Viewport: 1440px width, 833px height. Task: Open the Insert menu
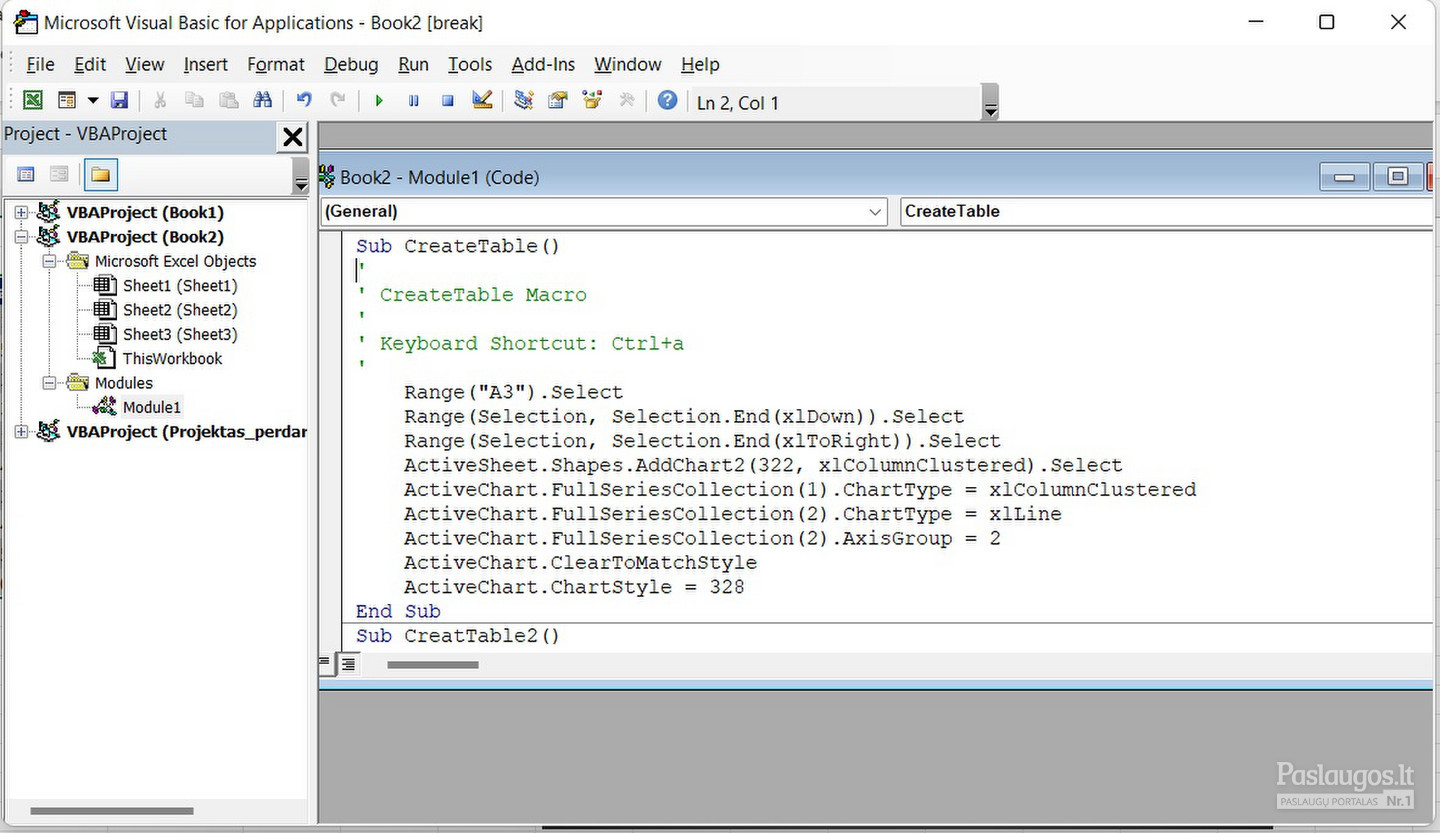[205, 64]
